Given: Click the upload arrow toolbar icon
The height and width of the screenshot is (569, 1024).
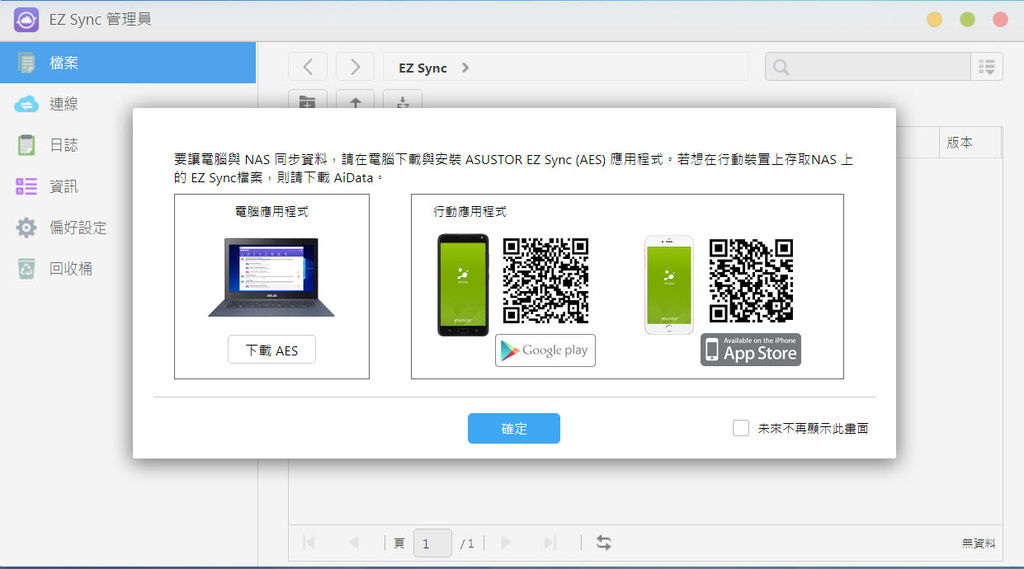Looking at the screenshot, I should (x=355, y=100).
